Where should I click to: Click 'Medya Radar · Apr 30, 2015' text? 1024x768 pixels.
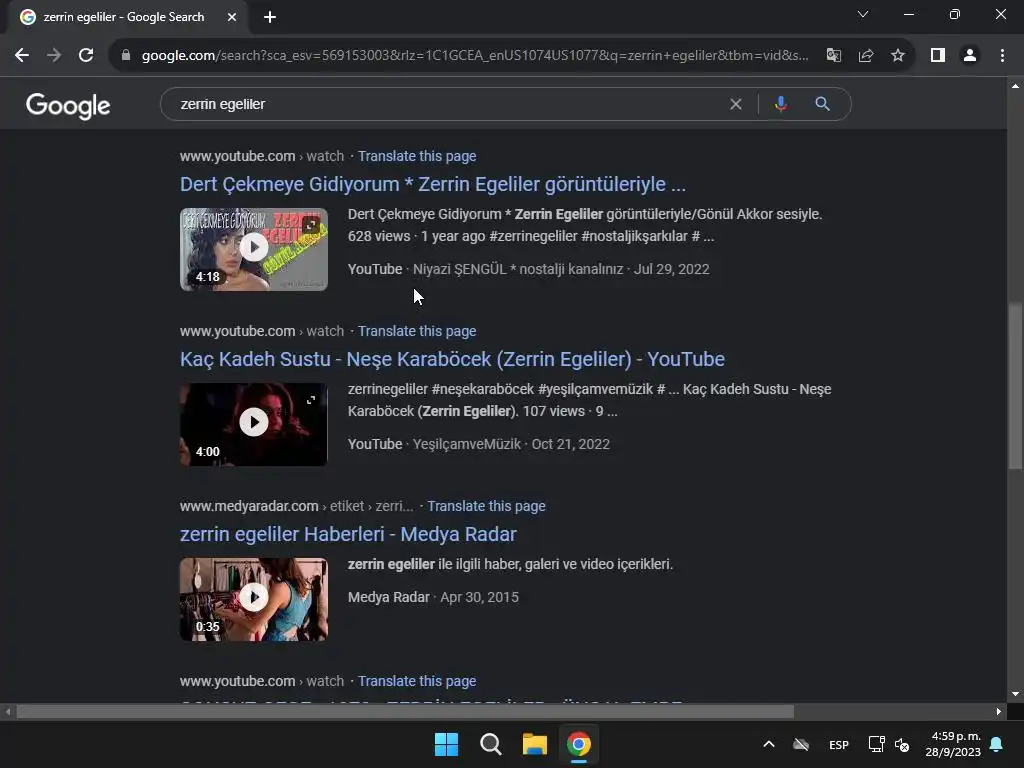[433, 598]
